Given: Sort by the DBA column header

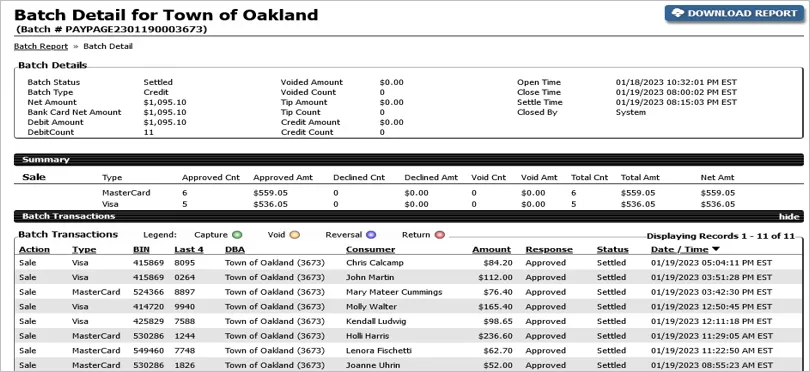Looking at the screenshot, I should coord(235,250).
